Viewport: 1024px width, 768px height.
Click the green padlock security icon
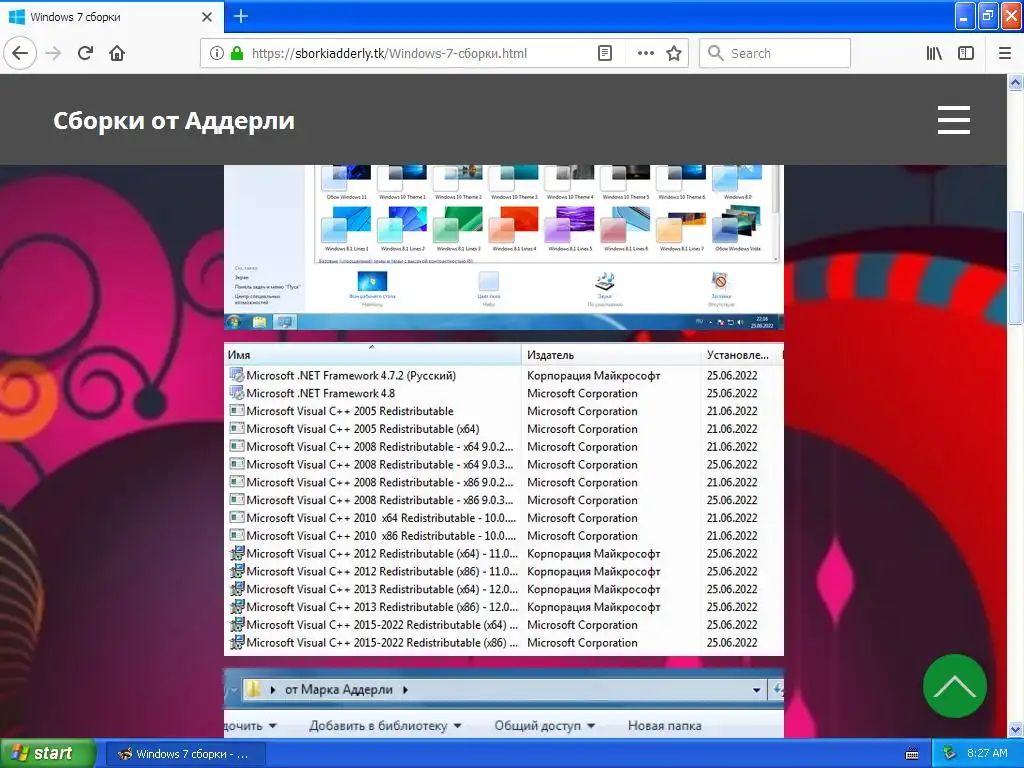(x=237, y=54)
